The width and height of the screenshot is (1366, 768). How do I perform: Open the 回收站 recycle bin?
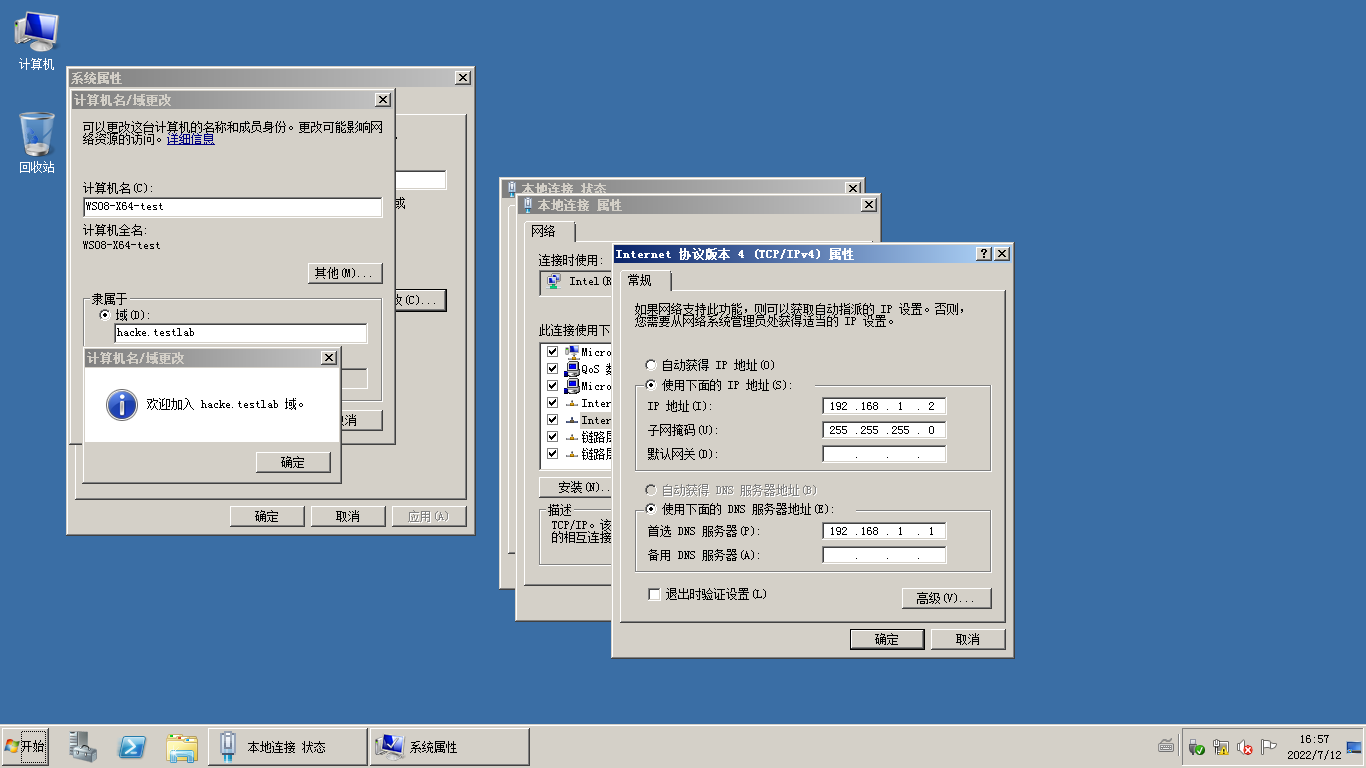[x=36, y=135]
